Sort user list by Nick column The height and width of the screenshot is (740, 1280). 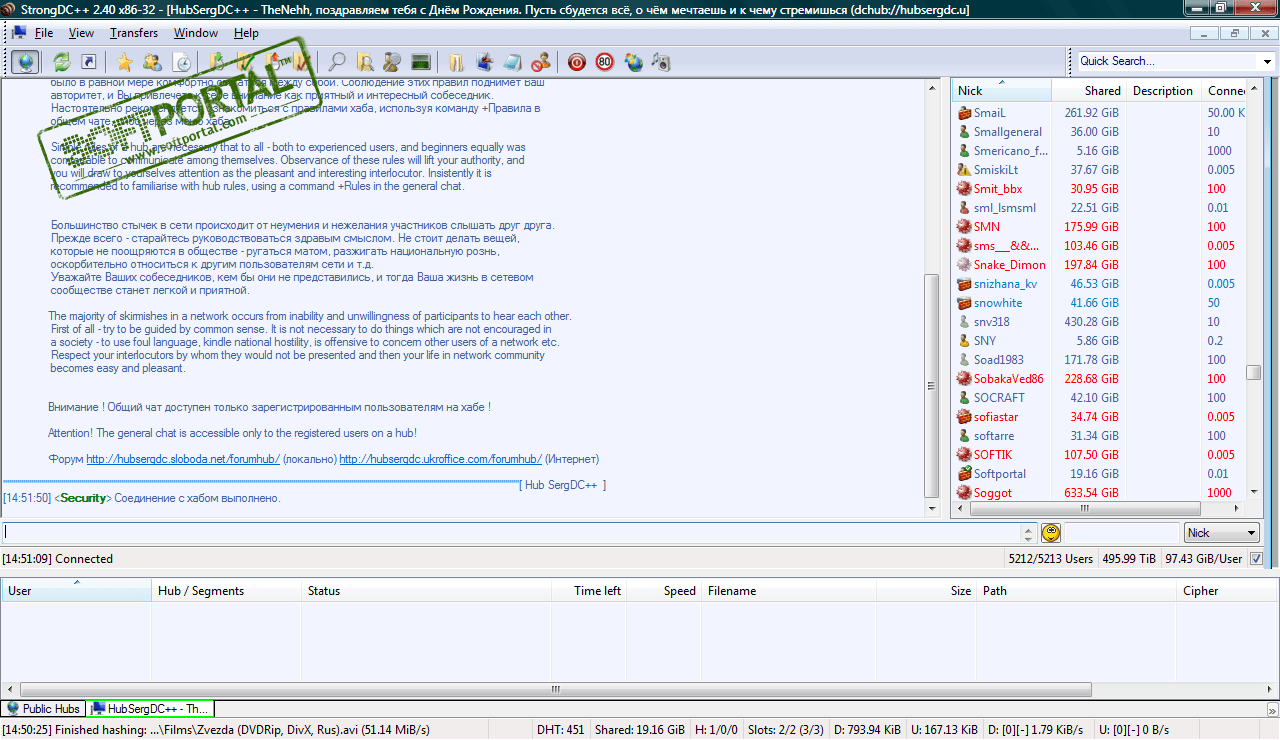pyautogui.click(x=1001, y=90)
